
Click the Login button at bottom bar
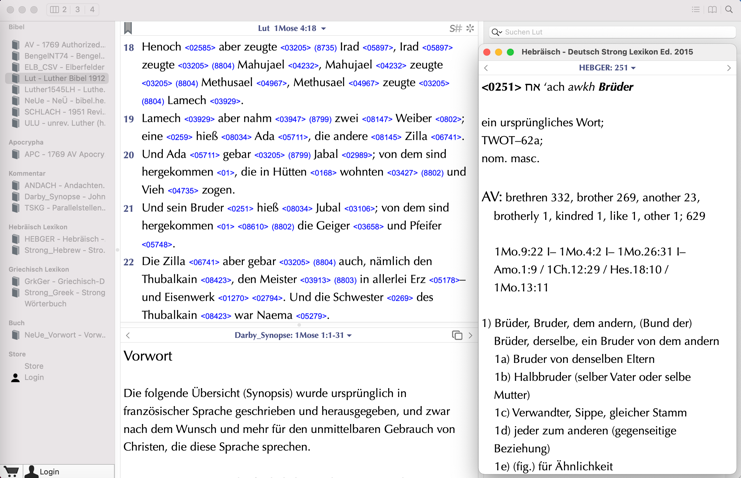[x=49, y=471]
